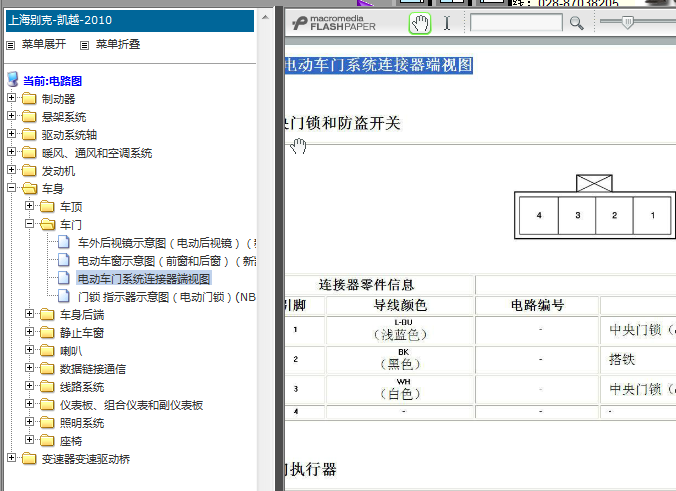Open 电动车门系统连接器端视图 tree item
This screenshot has width=676, height=491.
click(144, 279)
